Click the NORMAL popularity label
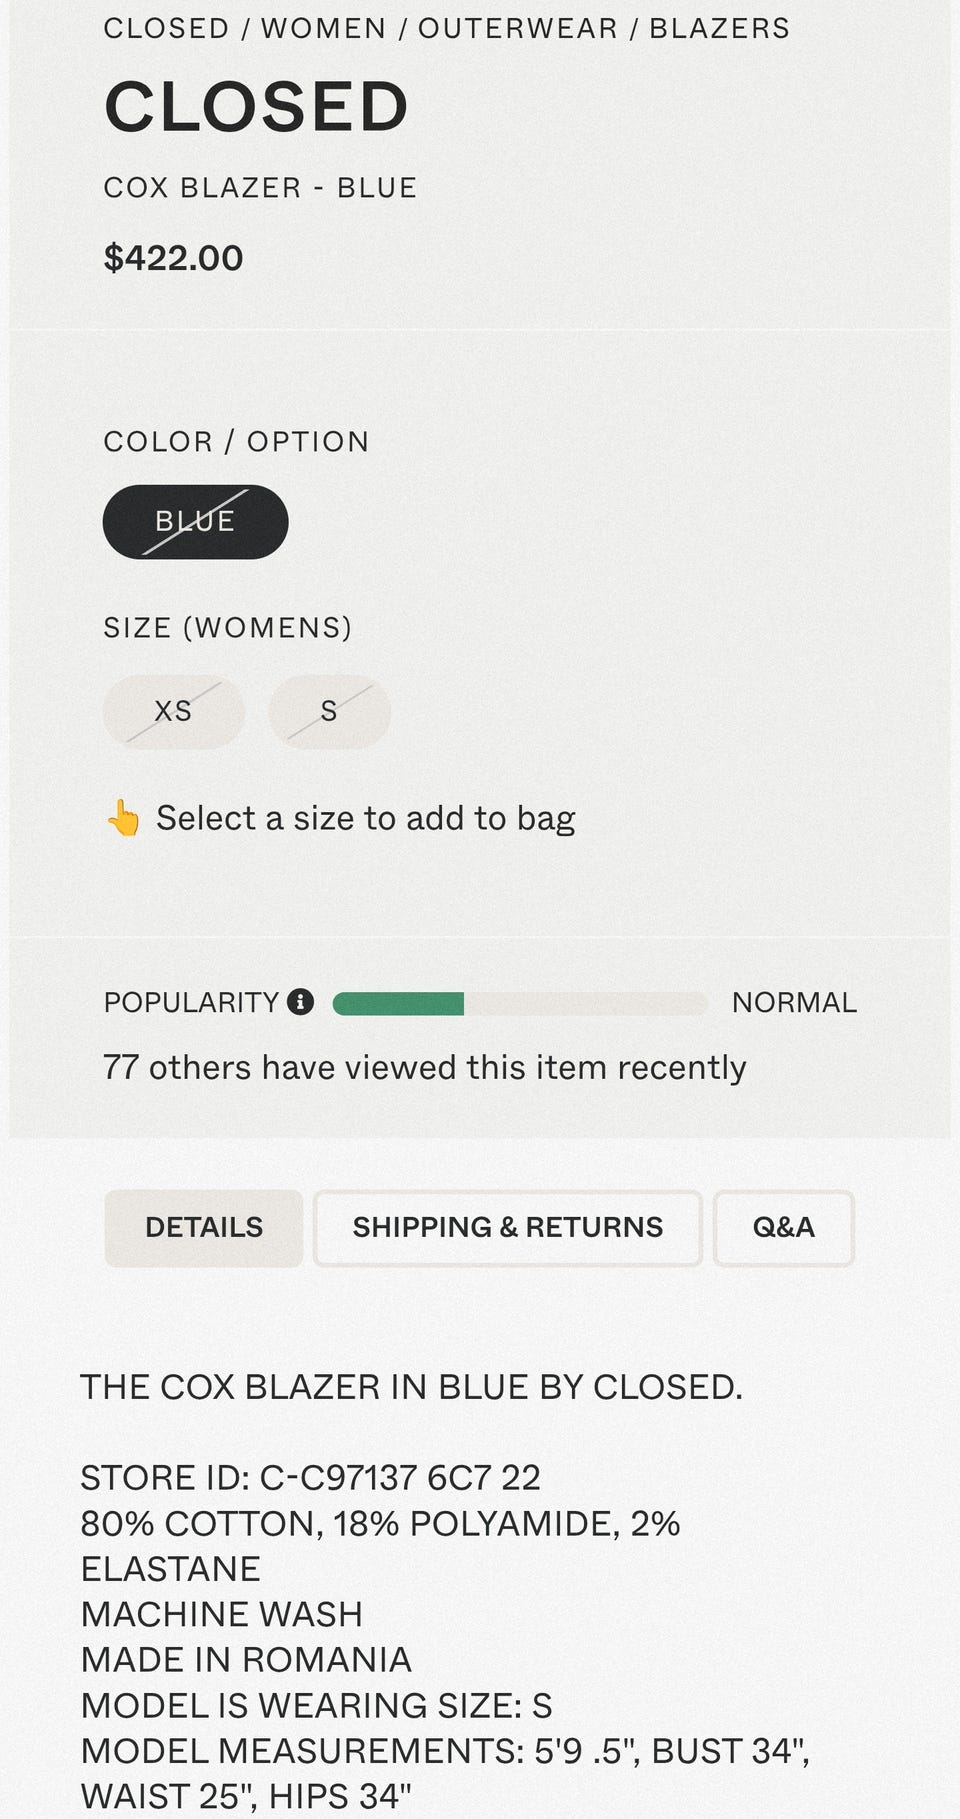The image size is (960, 1819). (794, 1002)
